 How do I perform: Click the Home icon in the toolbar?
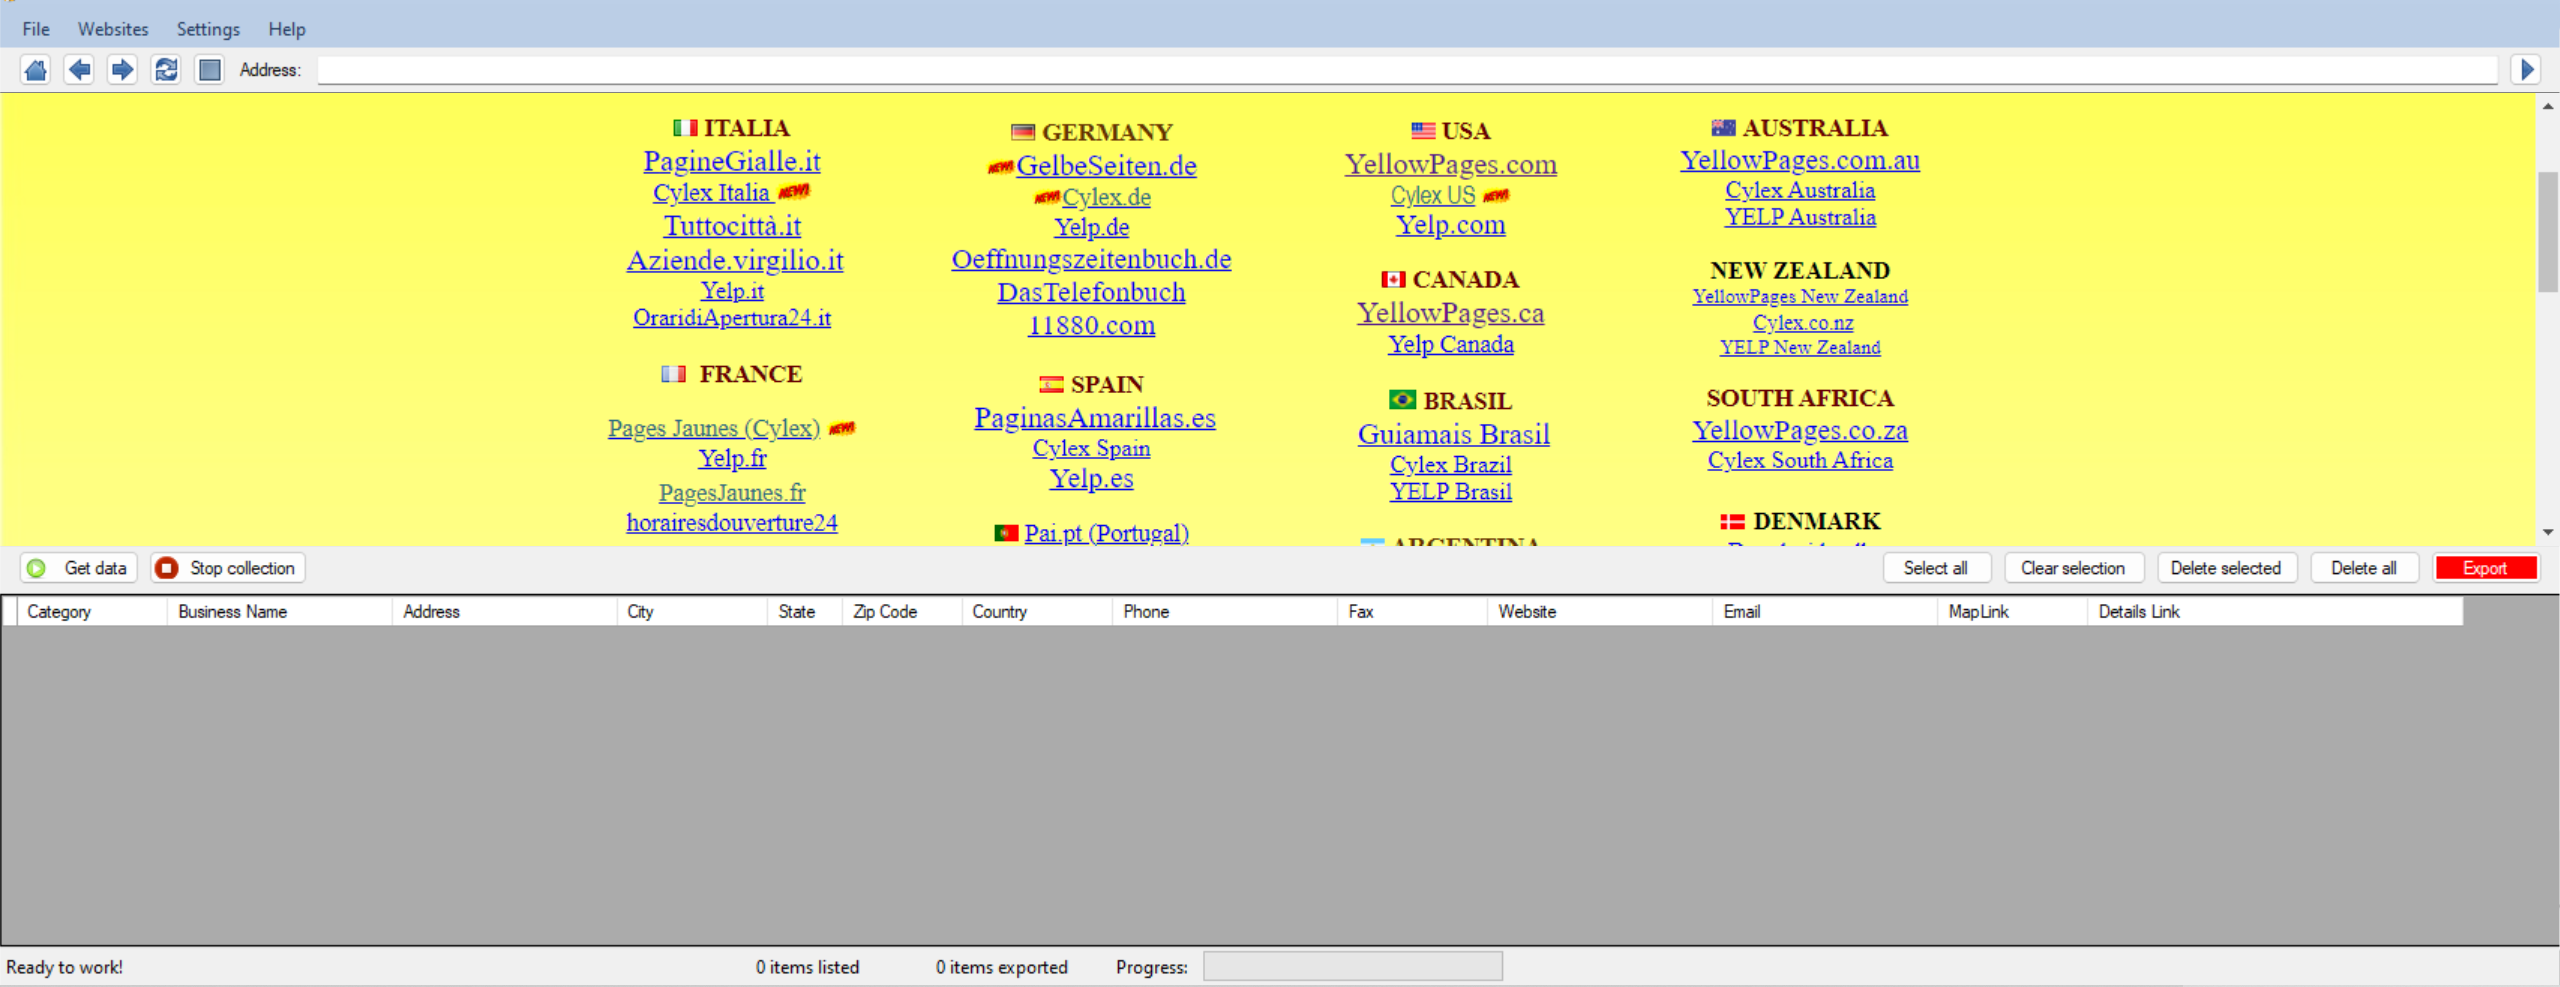(36, 70)
